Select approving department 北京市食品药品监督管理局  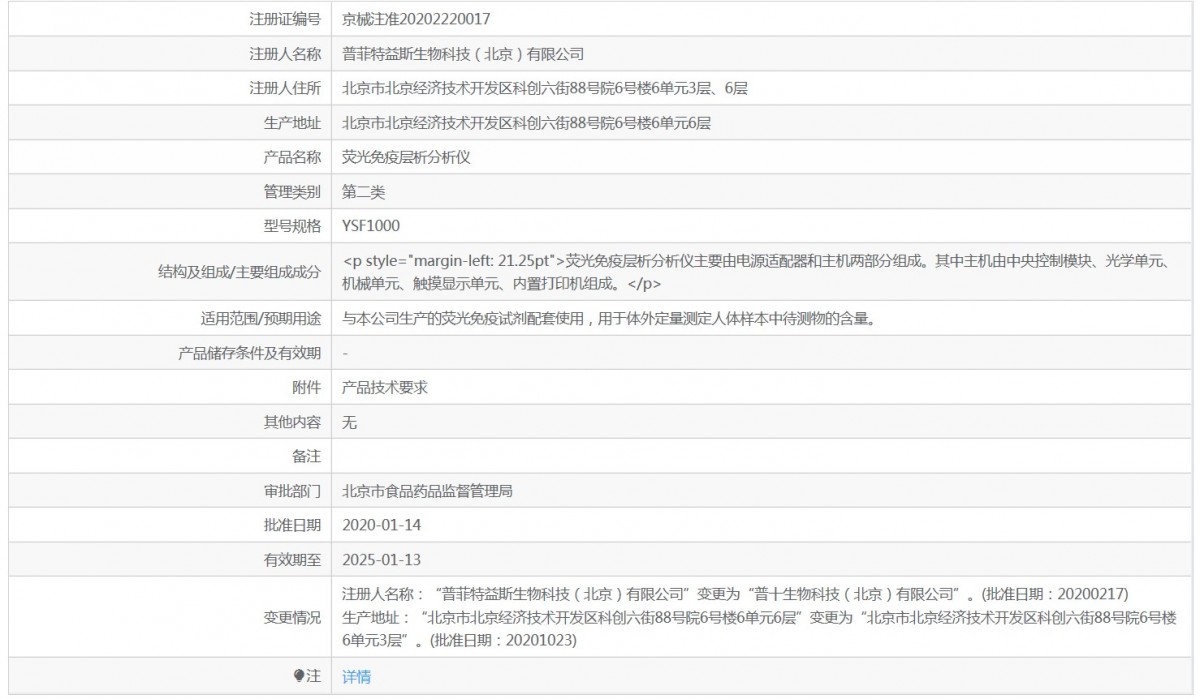click(428, 491)
